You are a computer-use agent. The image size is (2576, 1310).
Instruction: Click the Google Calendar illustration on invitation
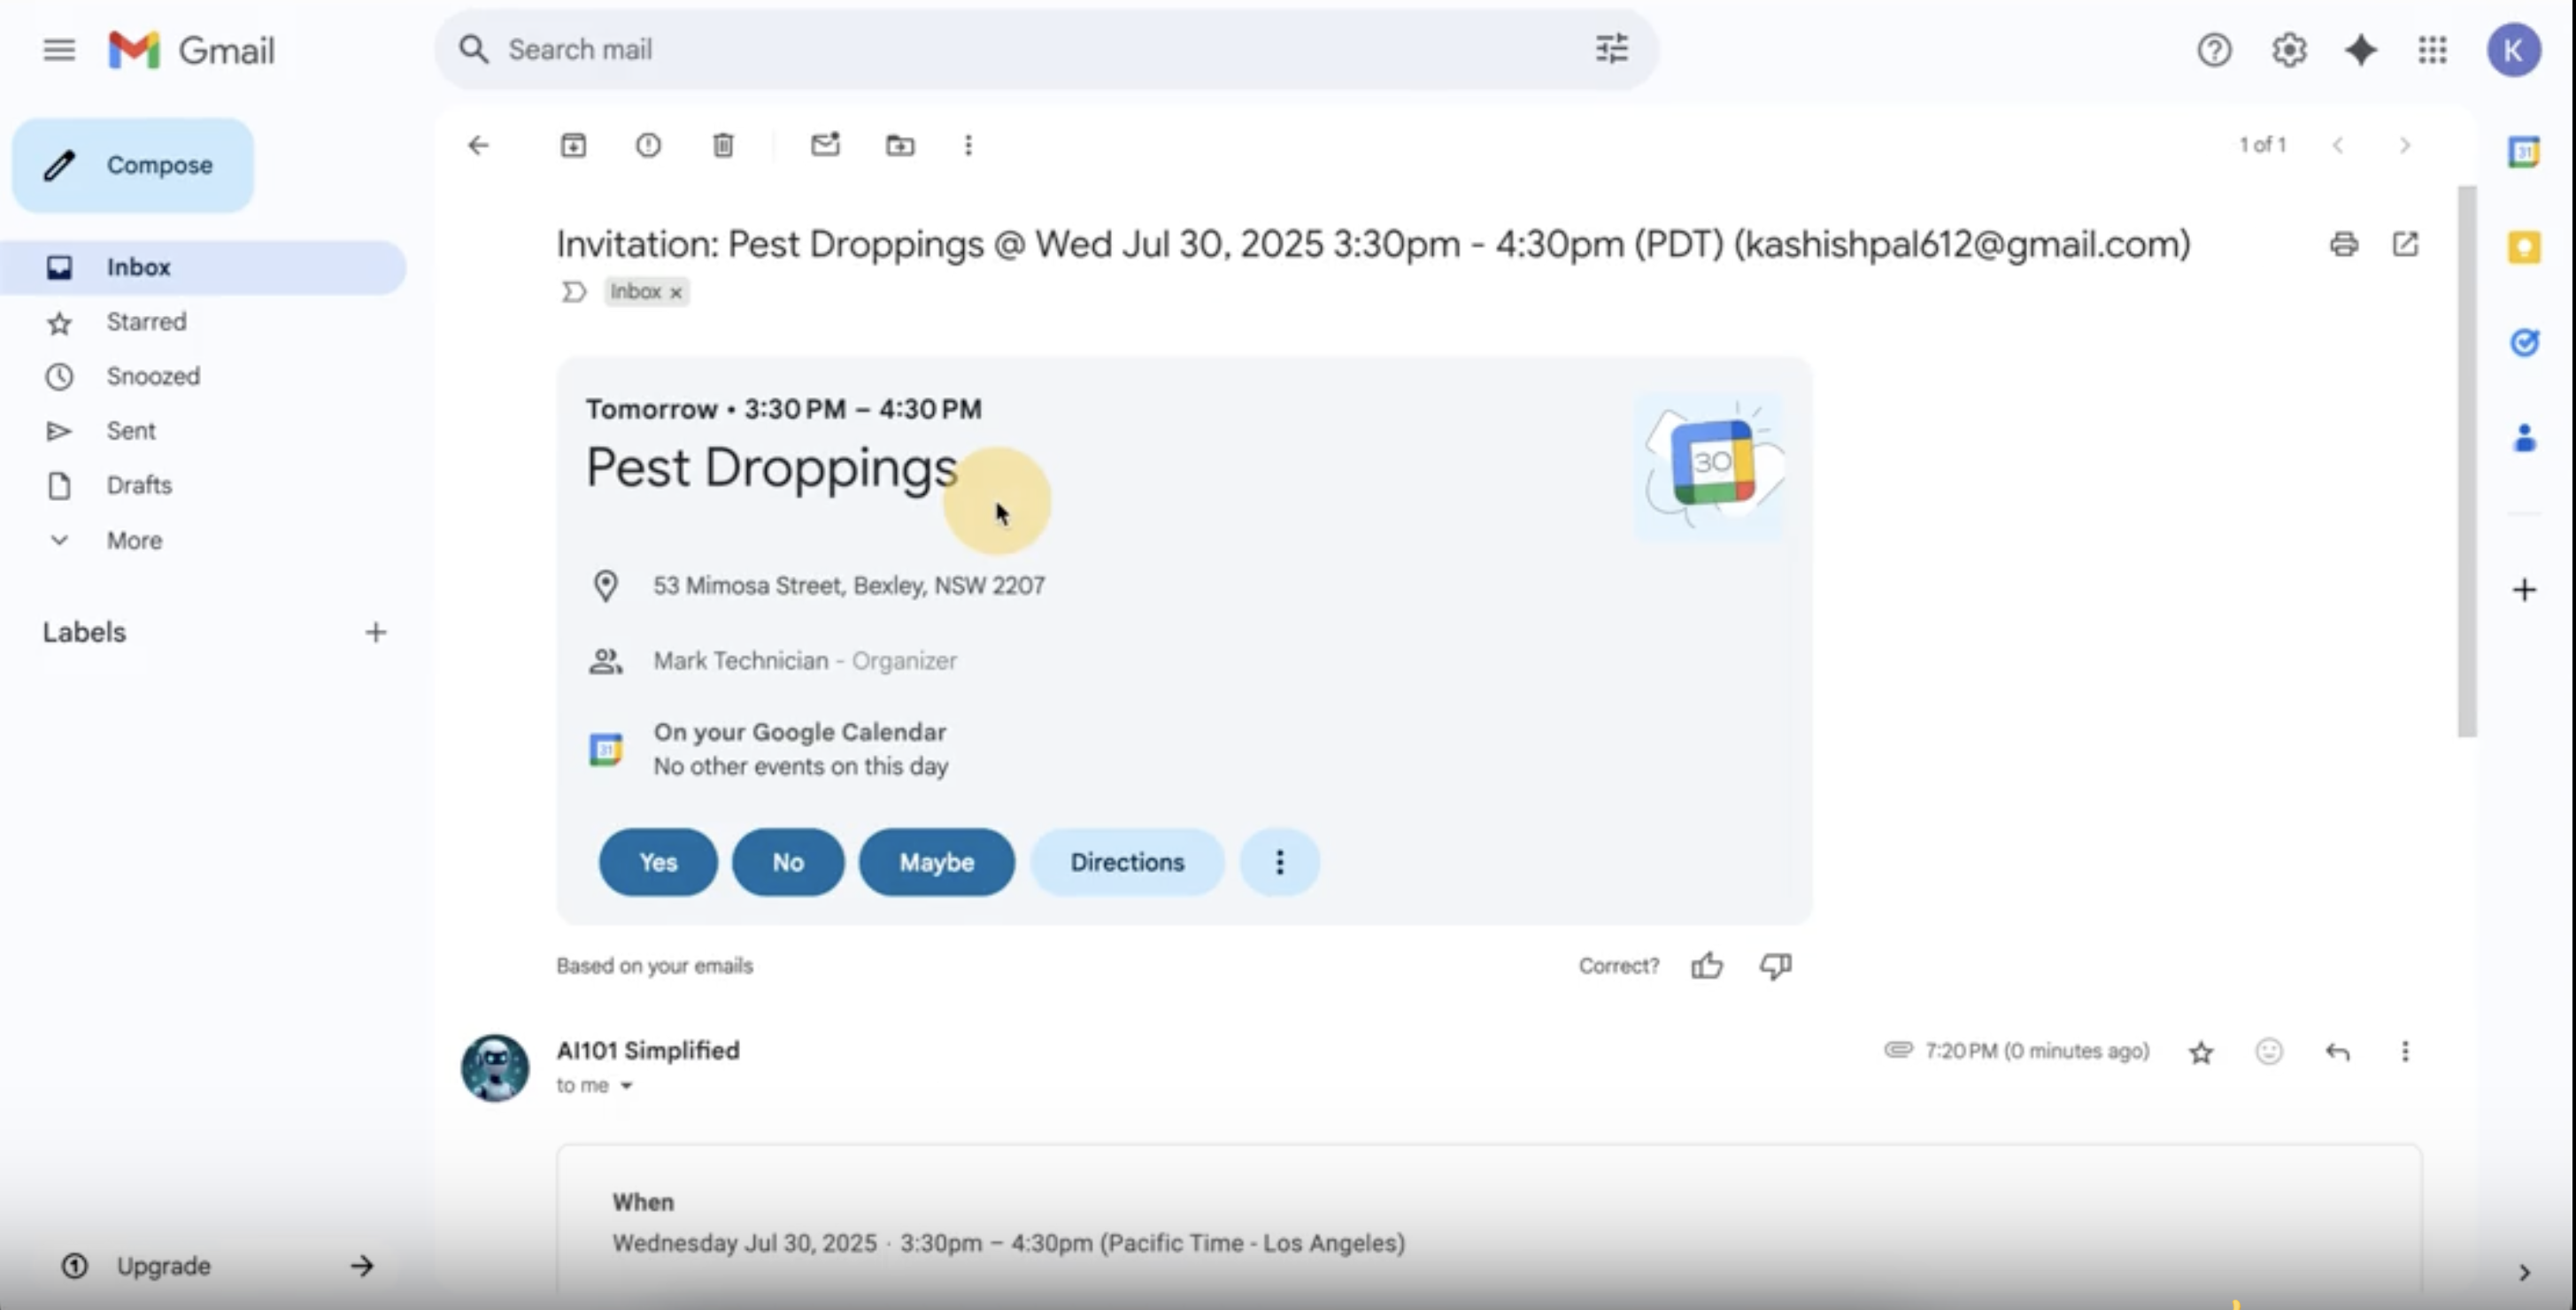coord(1709,466)
